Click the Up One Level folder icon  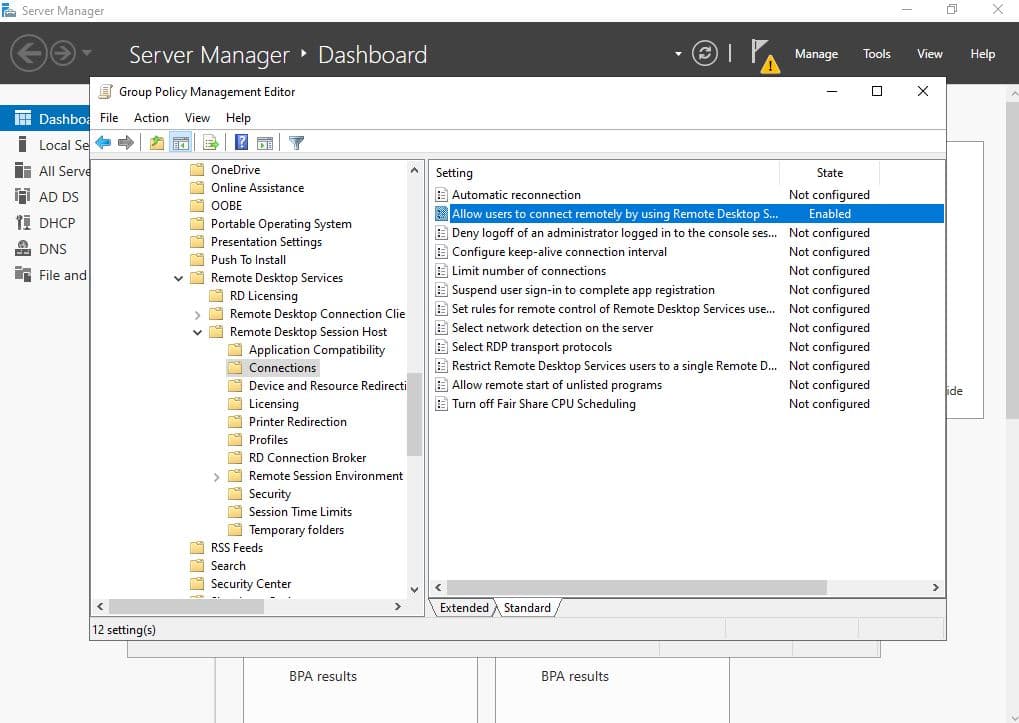[157, 143]
